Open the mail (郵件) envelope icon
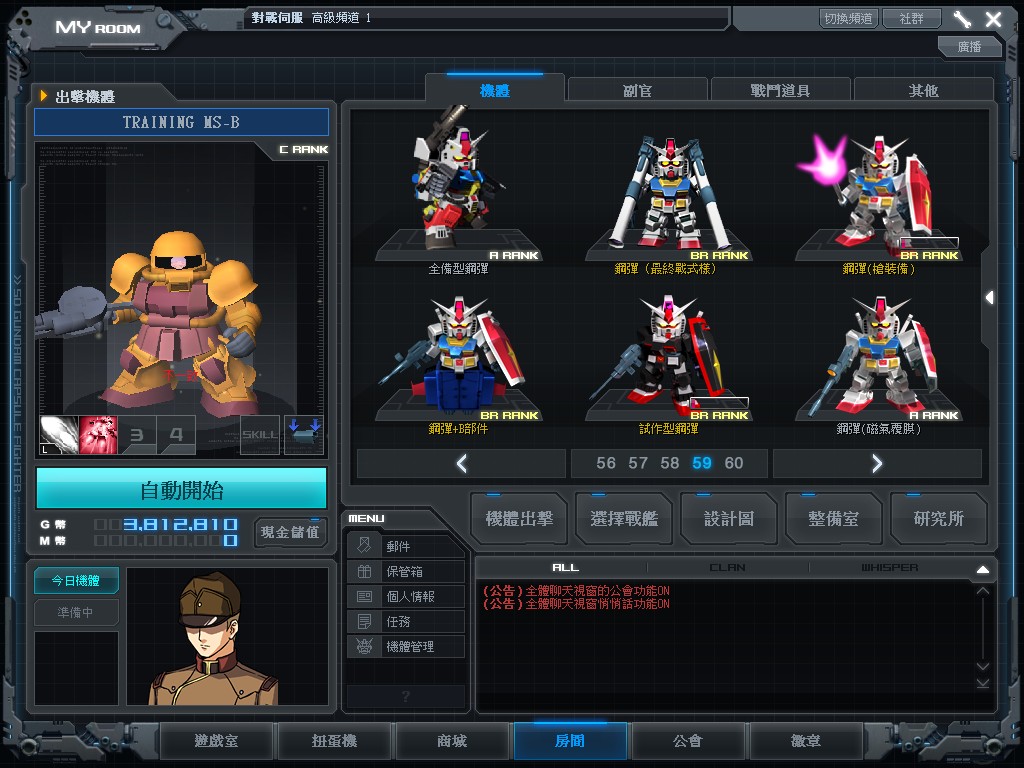Screen dimensions: 1024x768 click(364, 546)
